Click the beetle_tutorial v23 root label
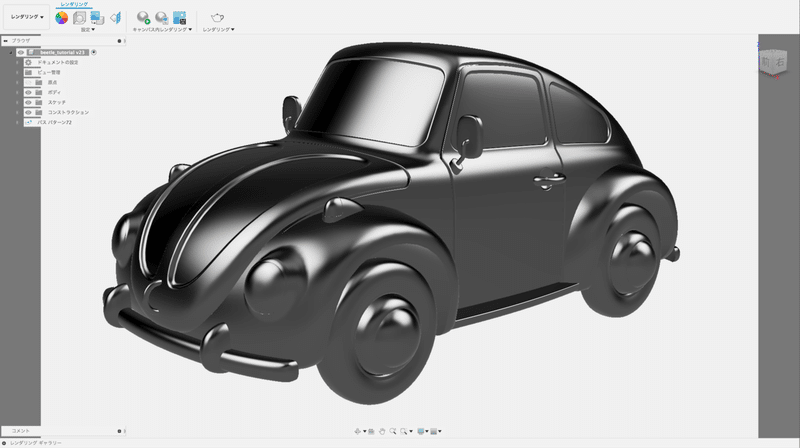The width and height of the screenshot is (800, 448). point(62,53)
